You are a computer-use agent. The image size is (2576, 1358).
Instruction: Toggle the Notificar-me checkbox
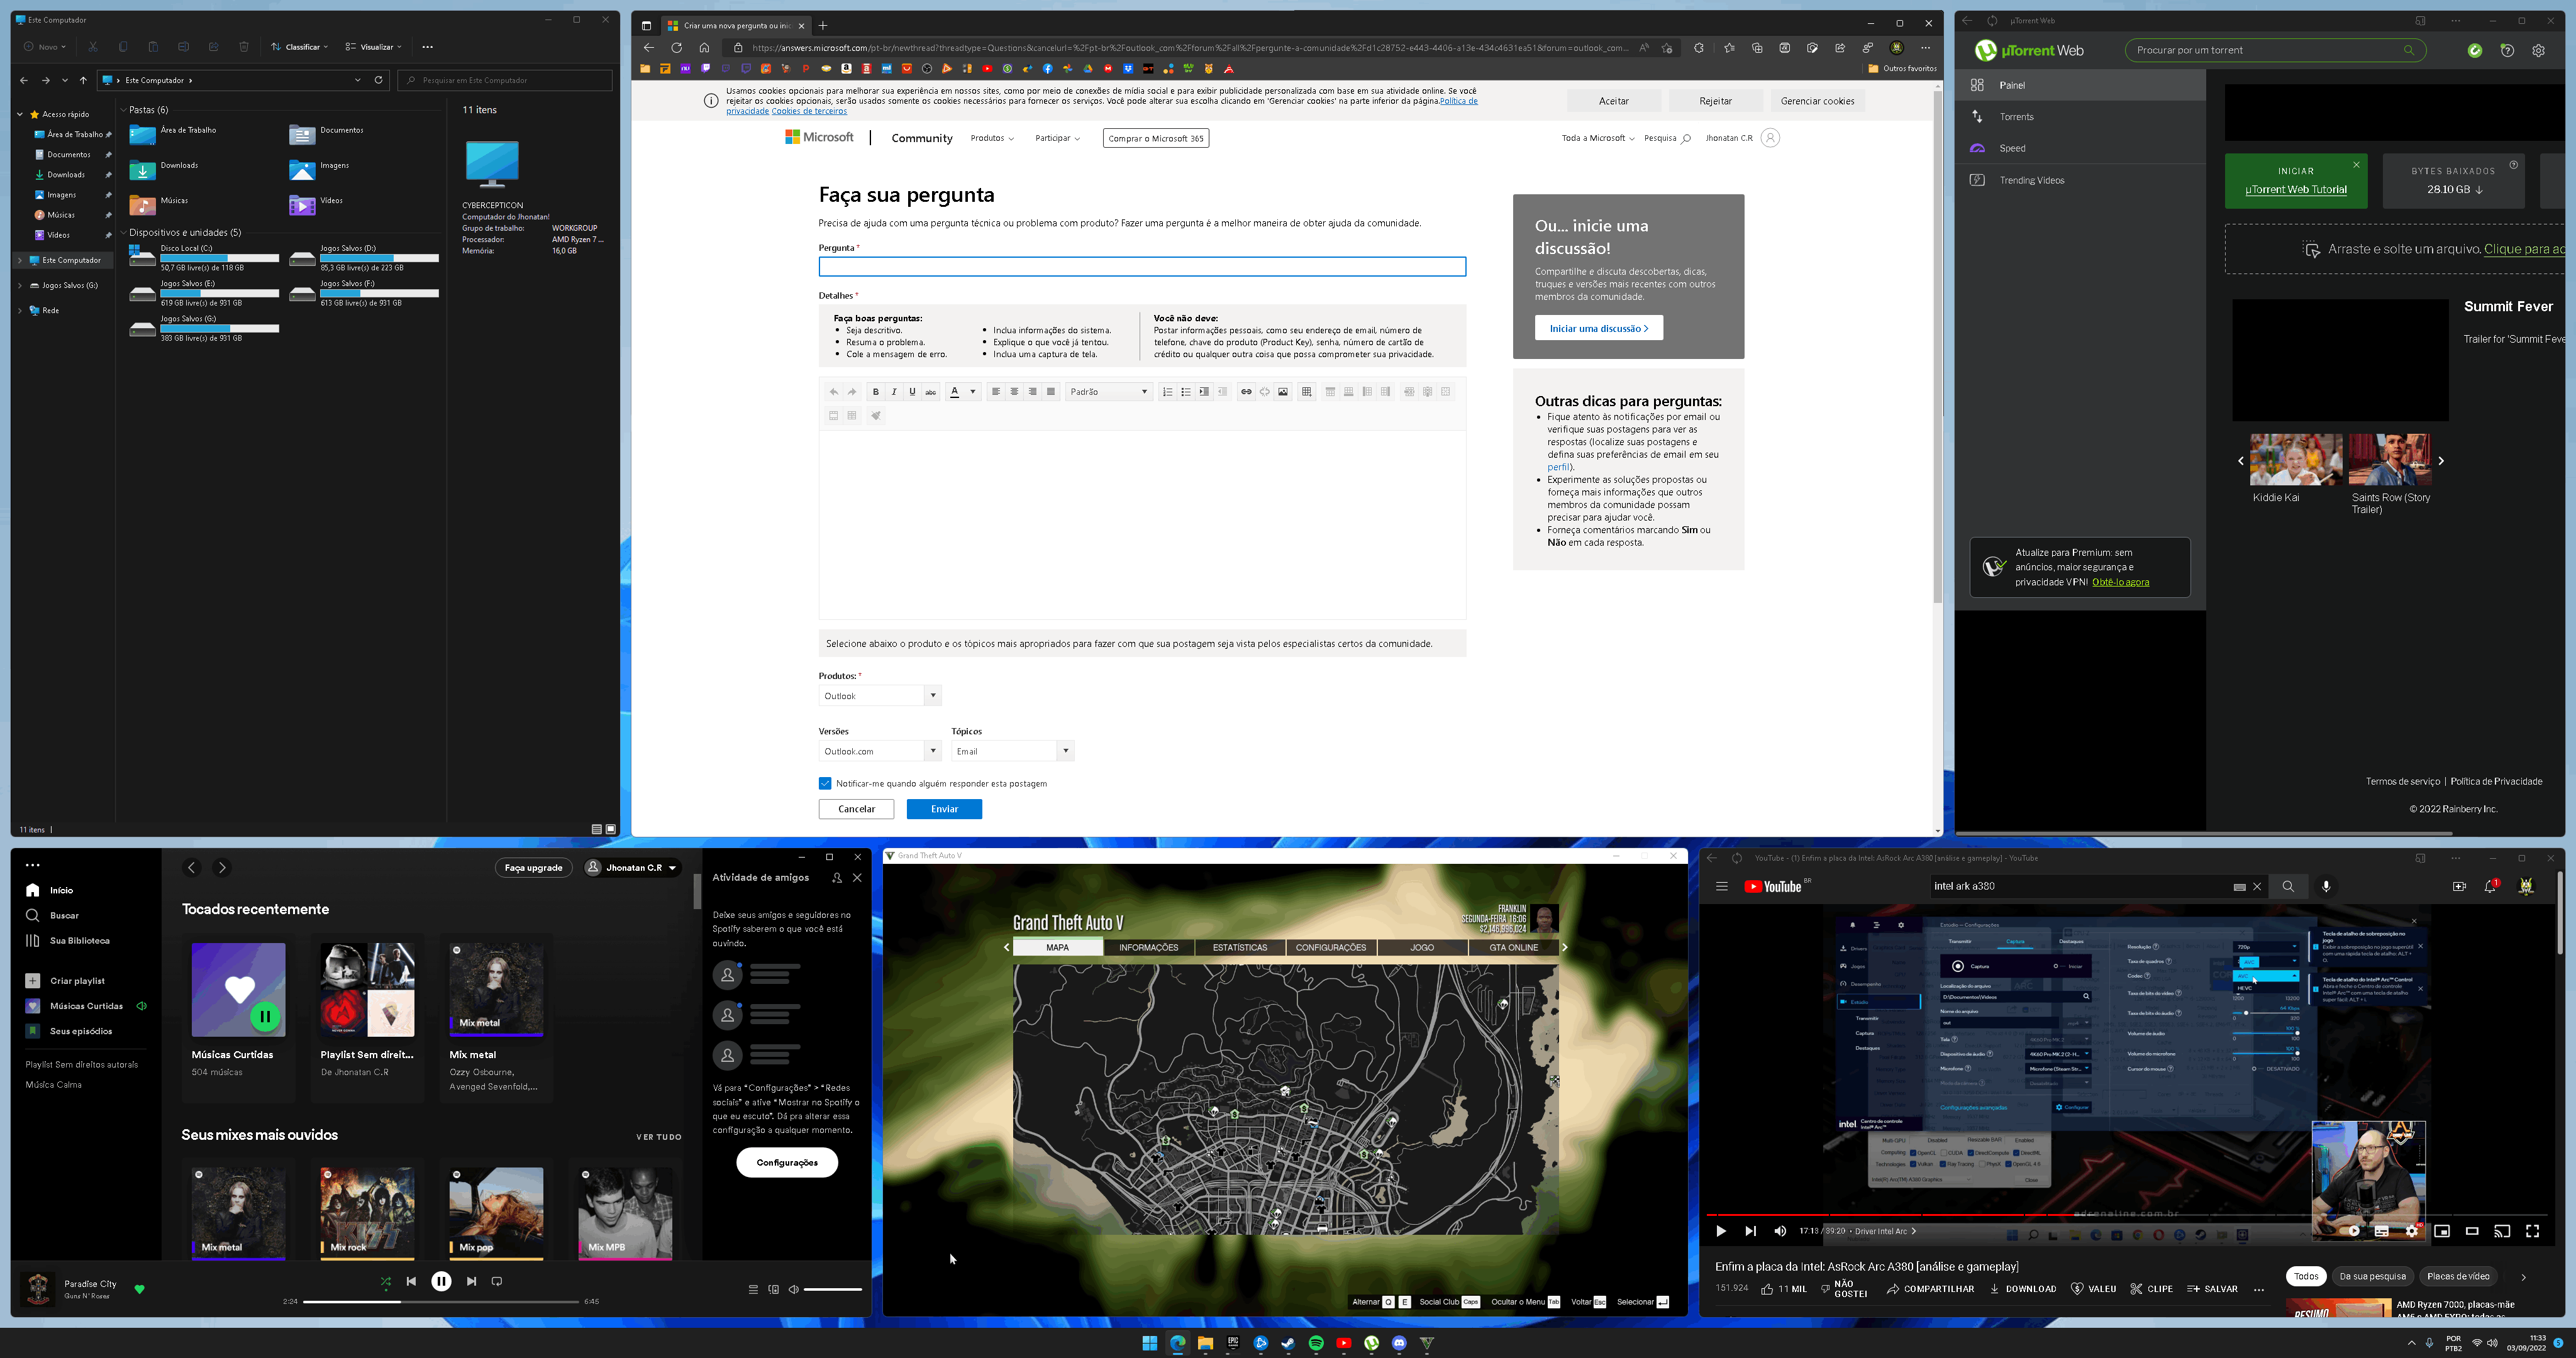(825, 783)
